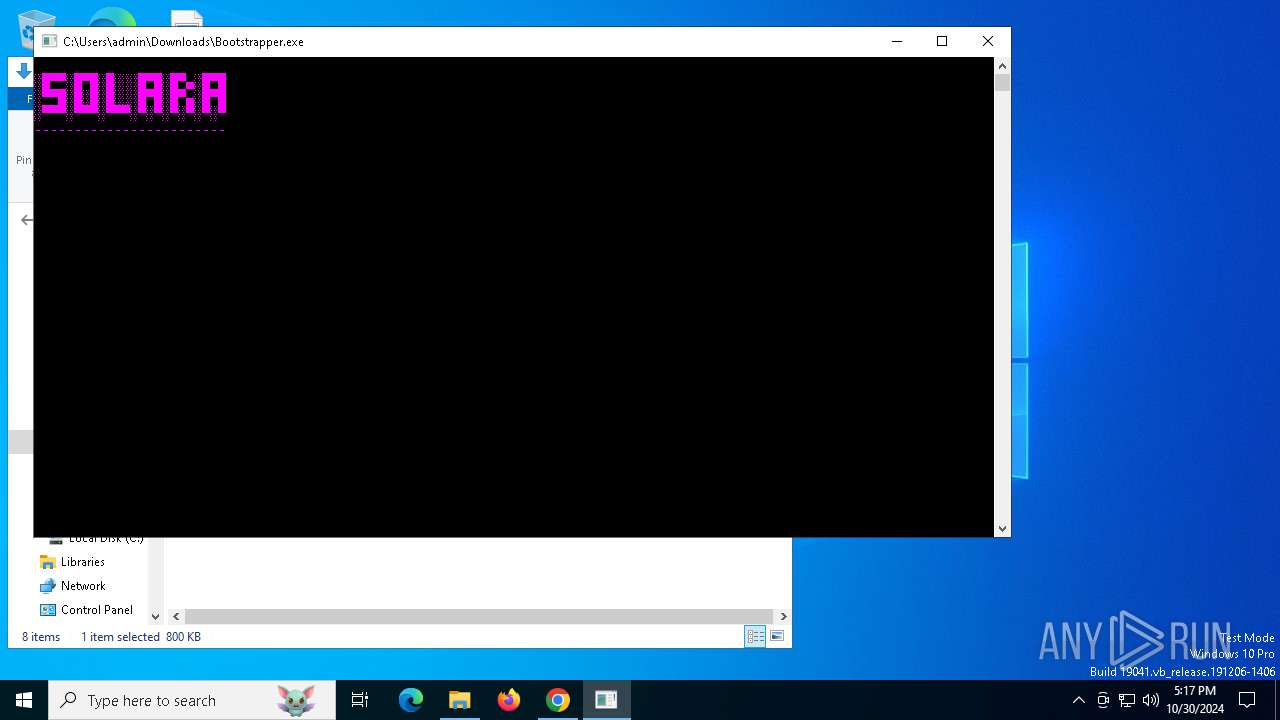Click the Network icon in Explorer tree
Viewport: 1280px width, 720px height.
(x=47, y=586)
